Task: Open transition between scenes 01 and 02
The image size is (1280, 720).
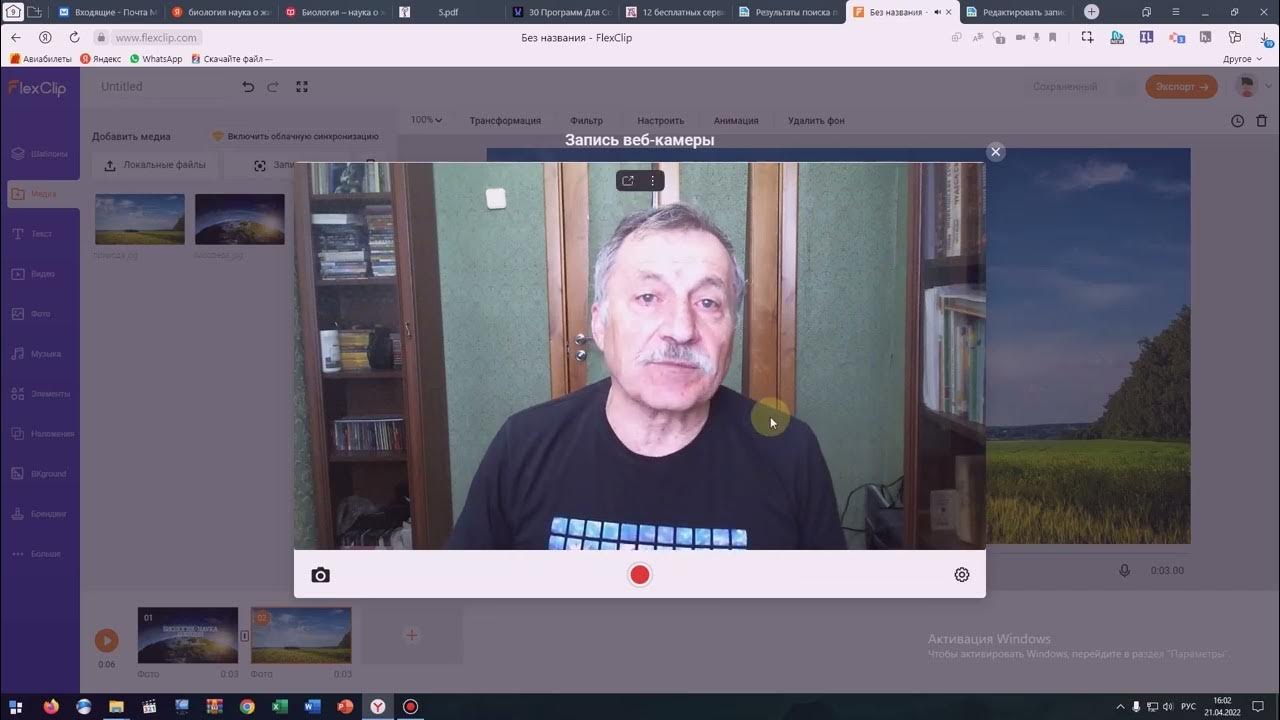Action: click(x=245, y=636)
